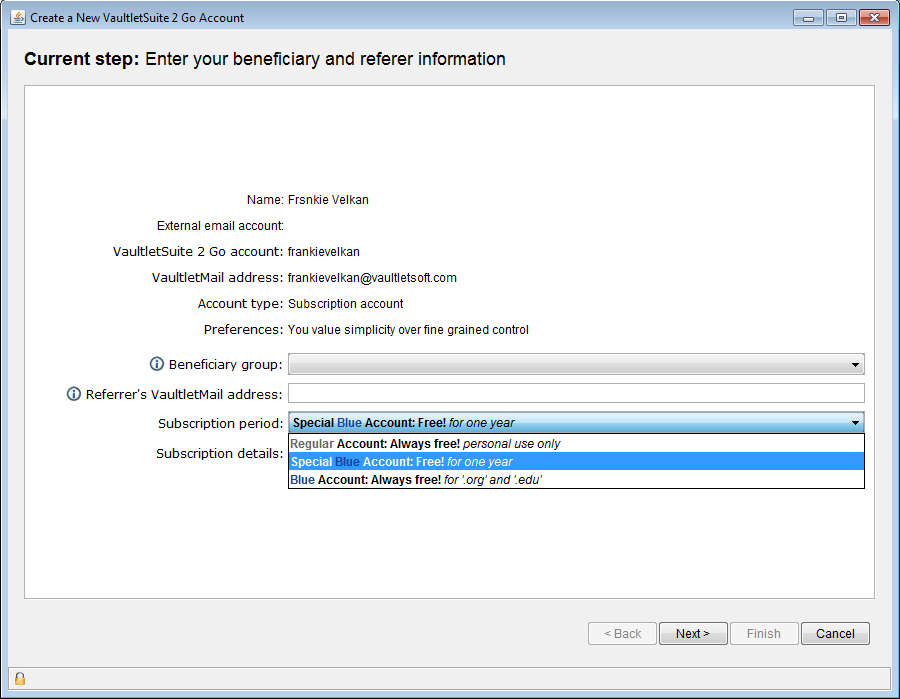The height and width of the screenshot is (699, 900).
Task: Click the frankievelkan@vaultletsoft.com address text
Action: click(372, 278)
